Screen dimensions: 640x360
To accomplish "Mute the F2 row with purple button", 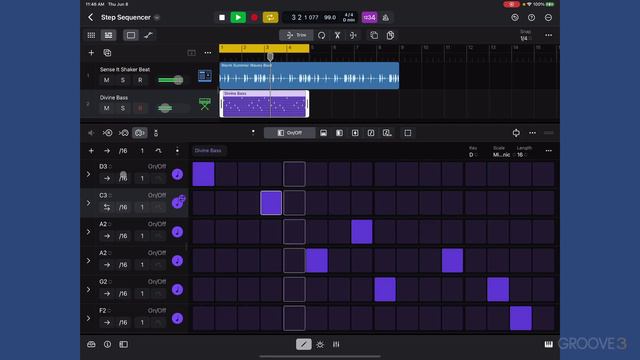I will click(x=177, y=318).
